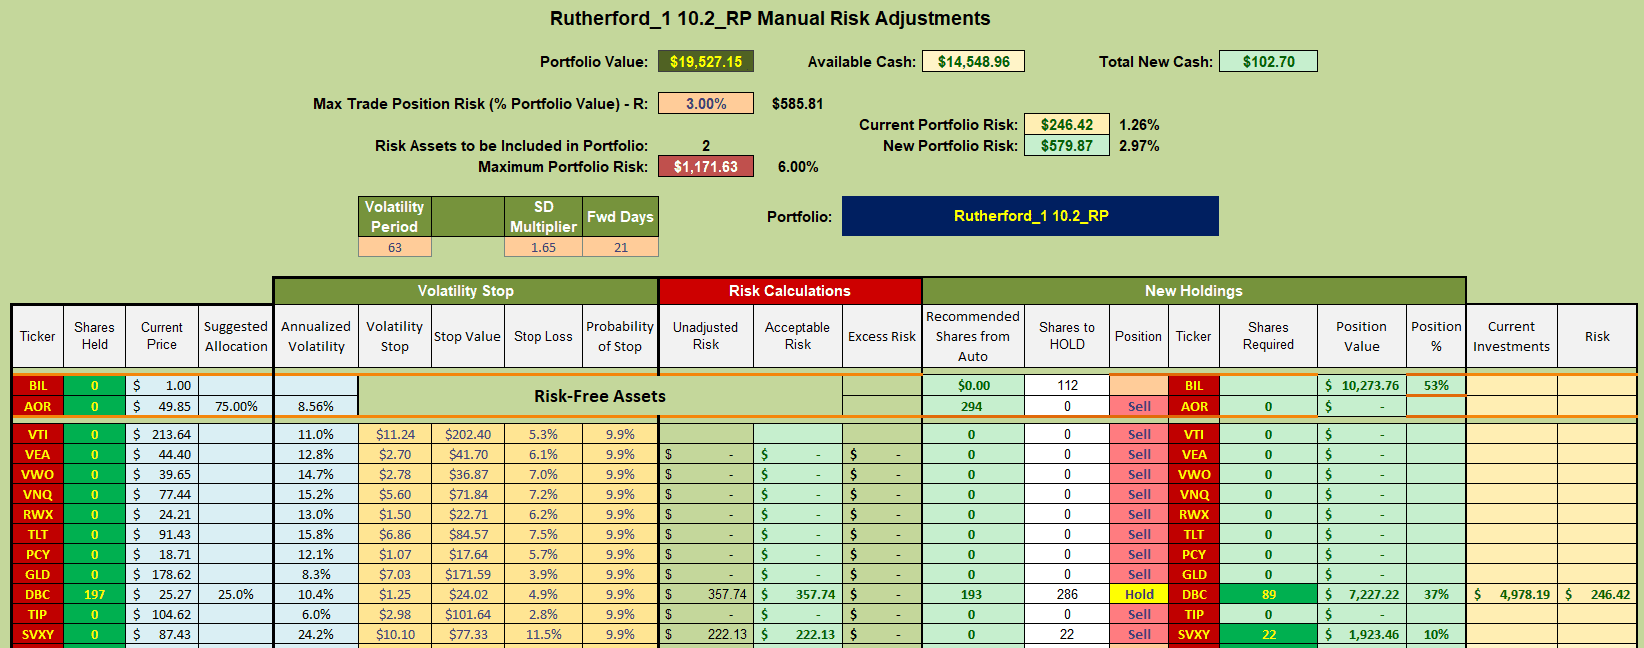Edit SVXY Shares to HOLD value 22

[1067, 634]
